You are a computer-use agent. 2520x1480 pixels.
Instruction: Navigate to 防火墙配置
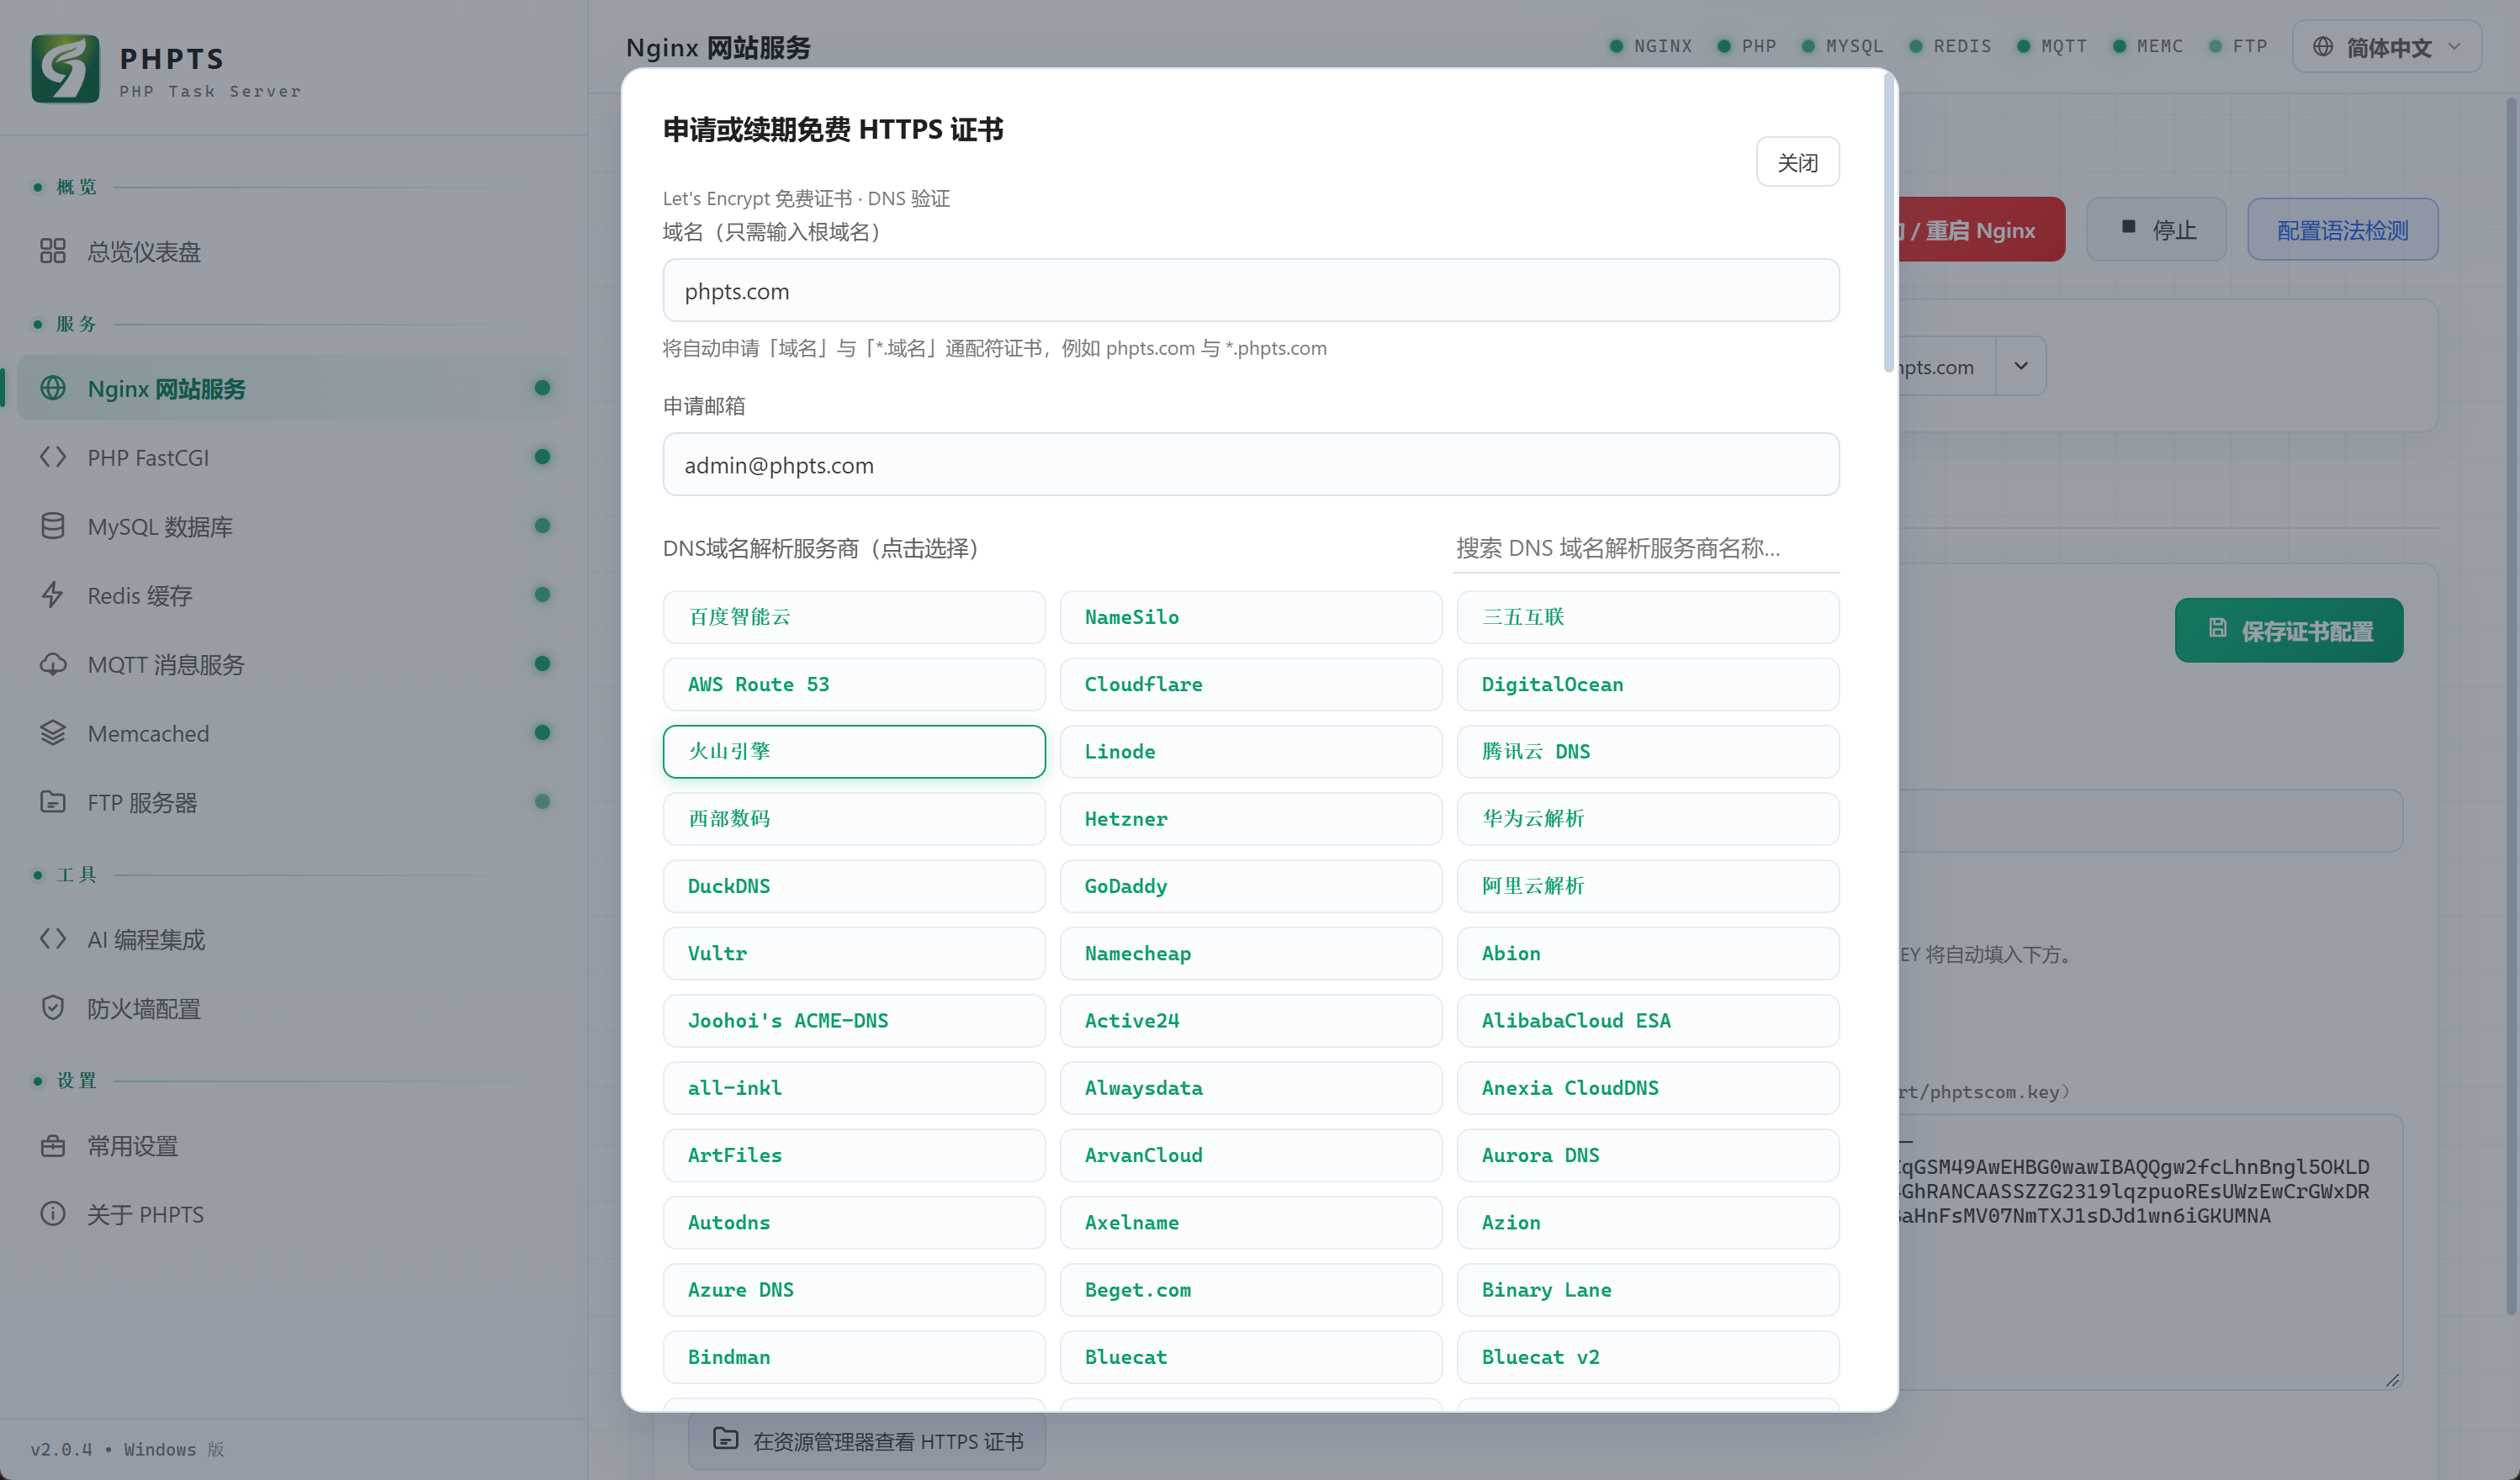point(294,1008)
